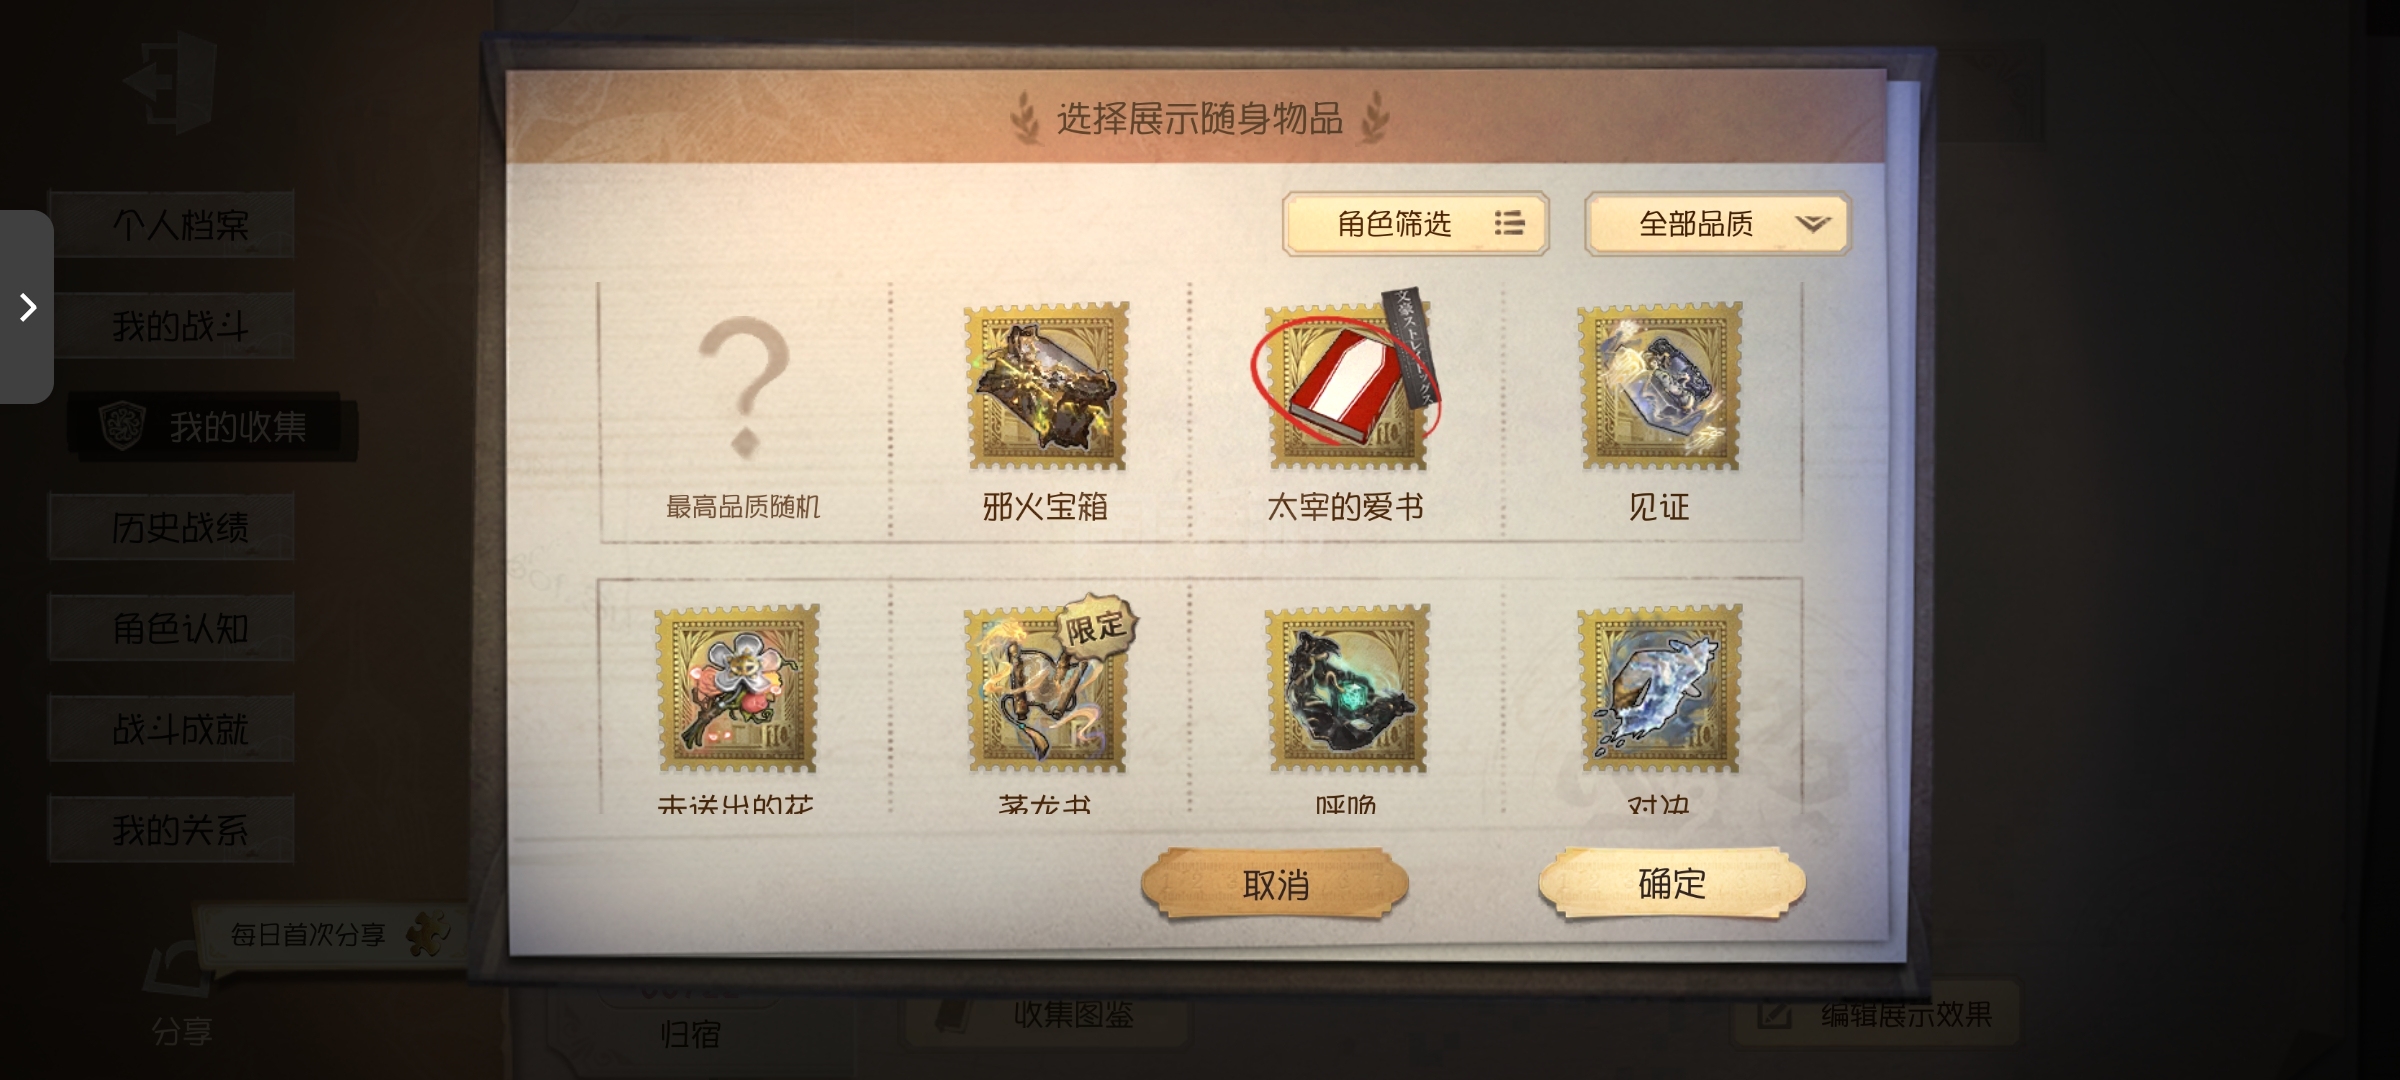Open the 角色筛选 character filter list
Image resolution: width=2400 pixels, height=1080 pixels.
1415,224
